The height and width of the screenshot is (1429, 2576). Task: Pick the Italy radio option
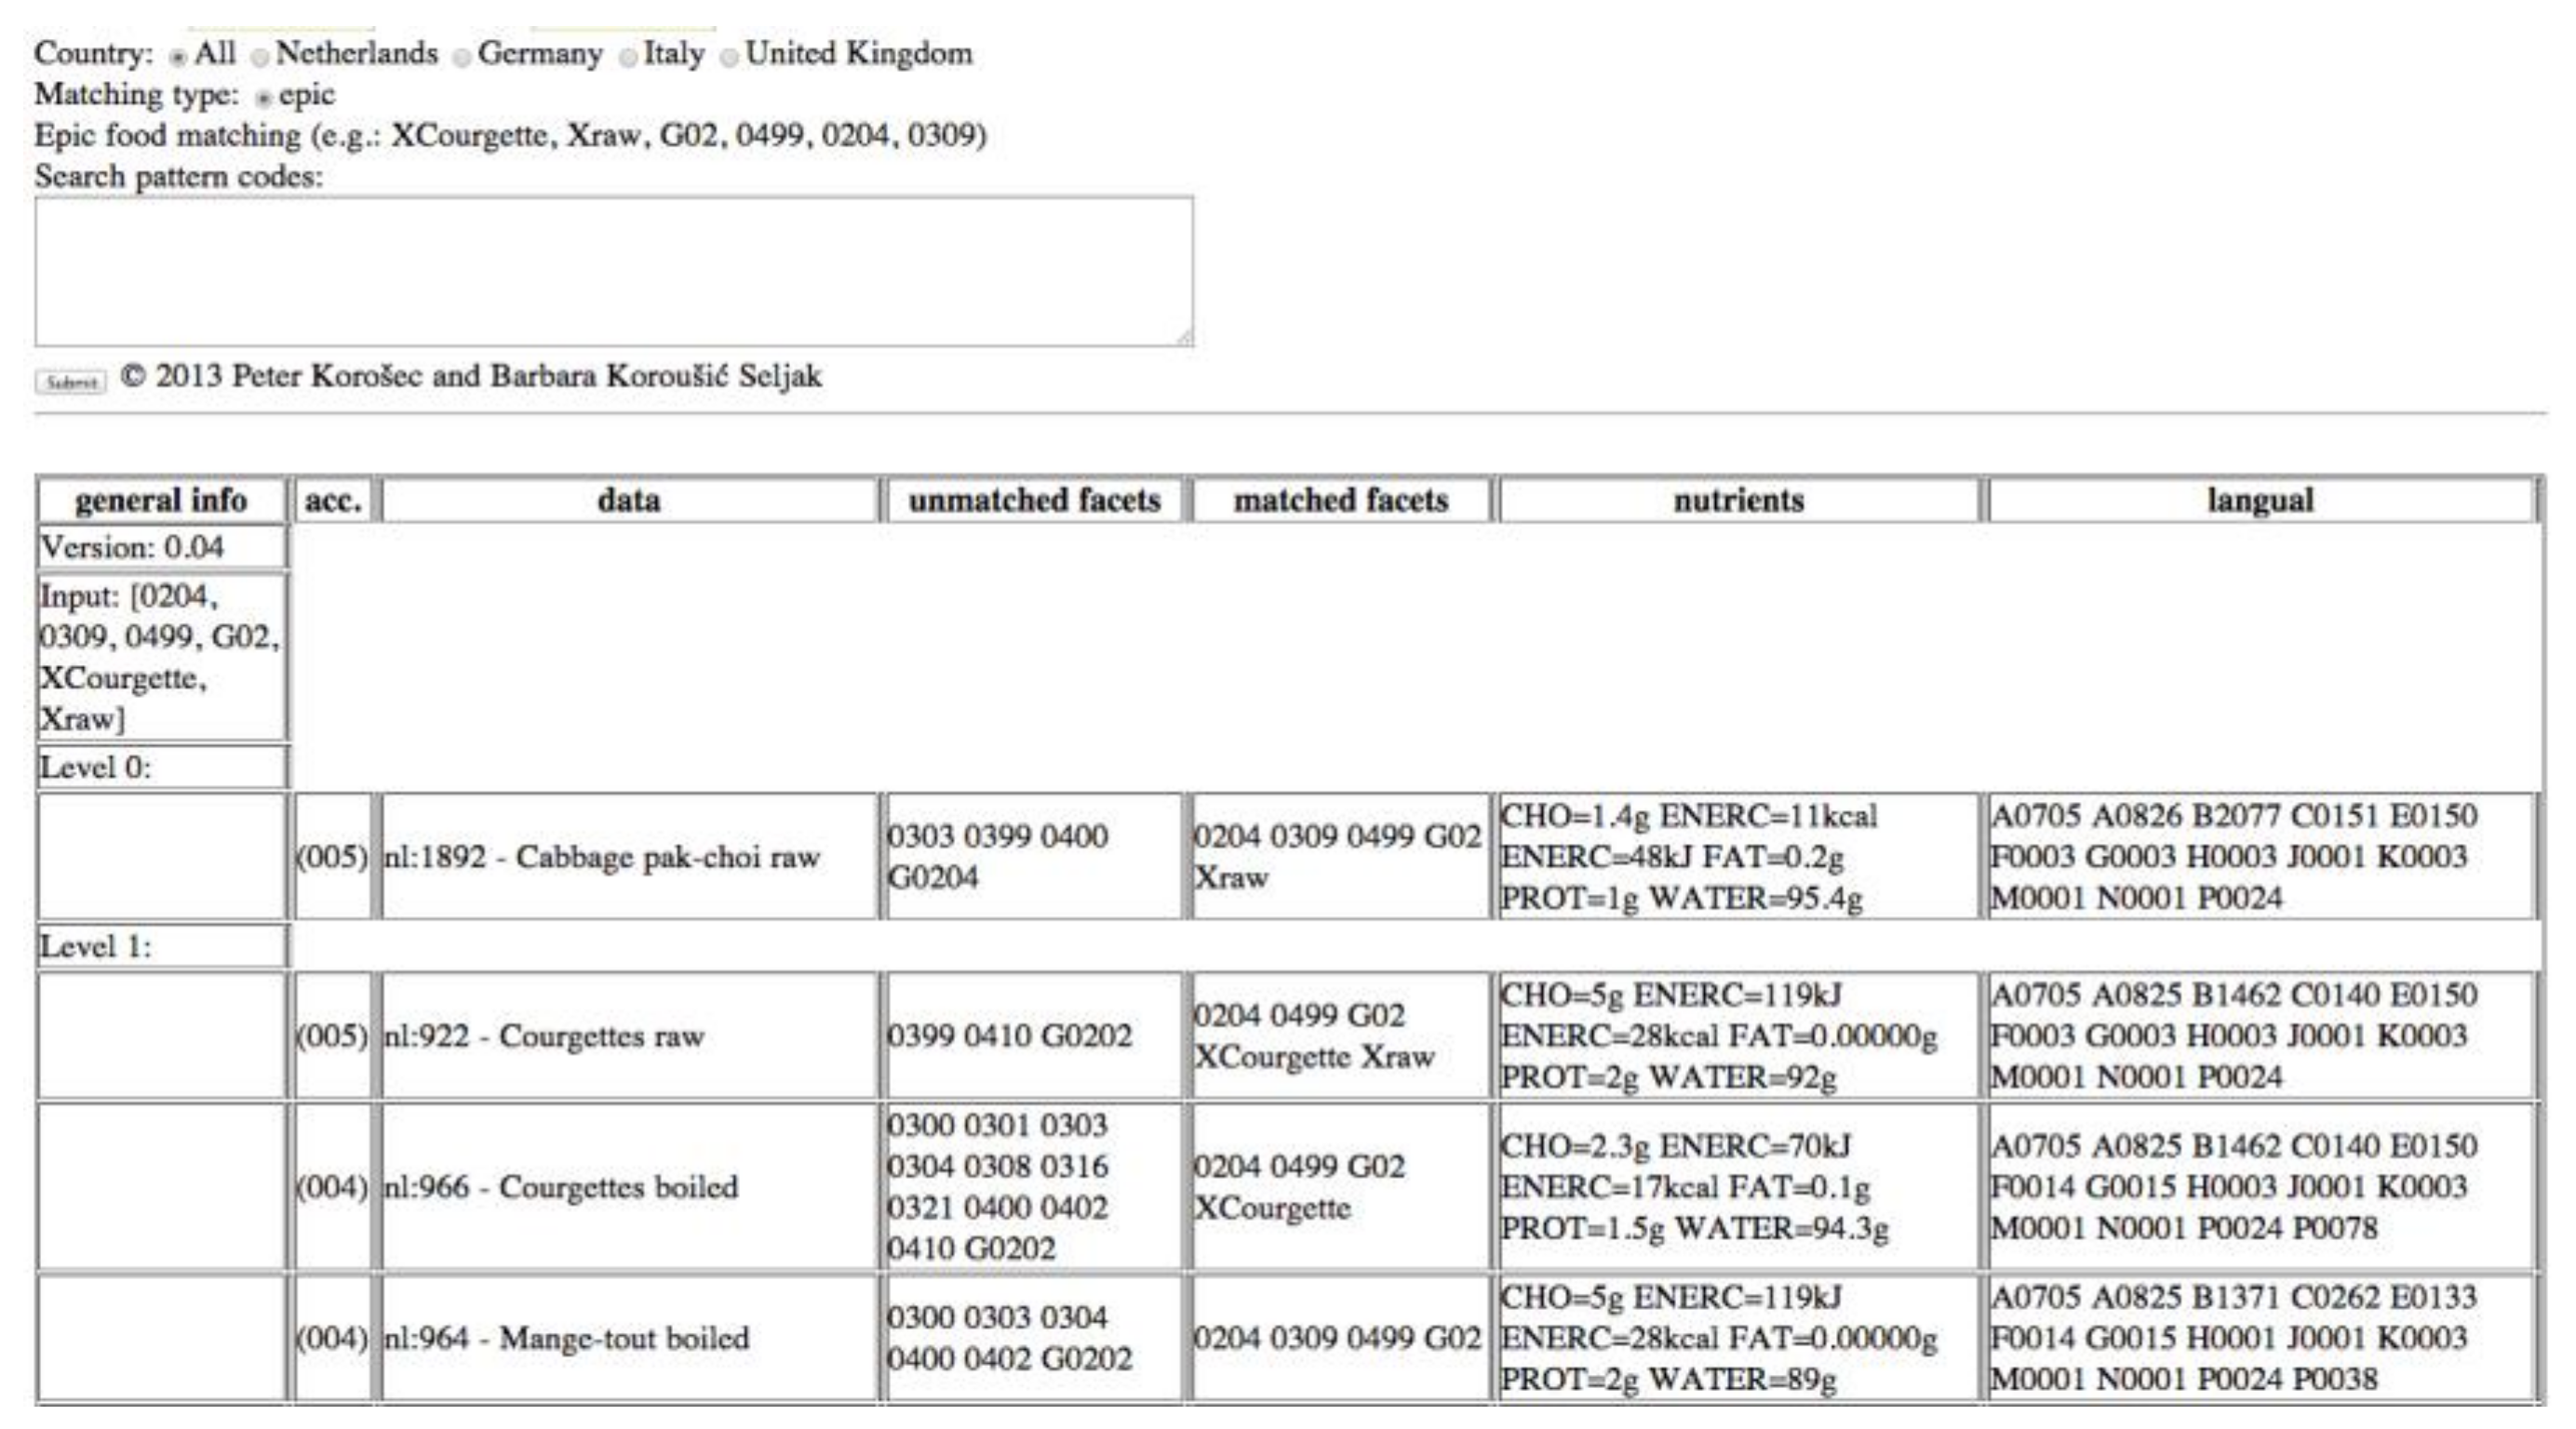point(628,58)
